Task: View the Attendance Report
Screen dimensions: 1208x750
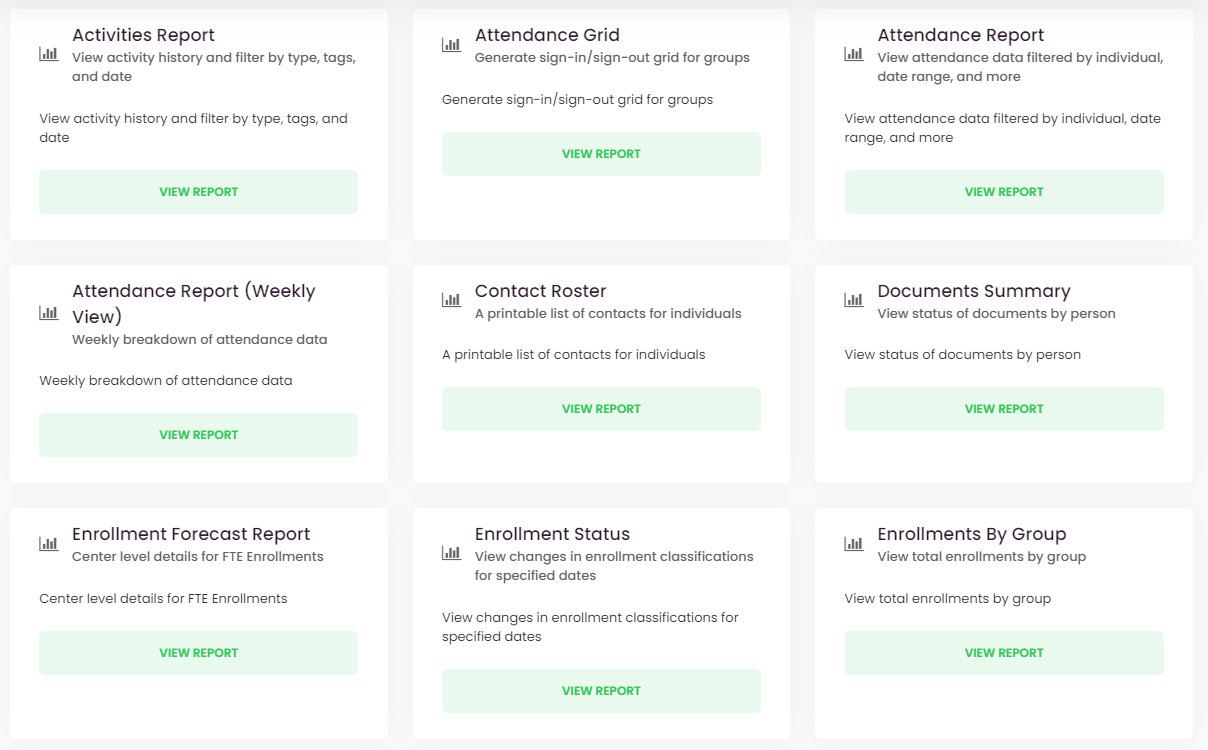Action: pyautogui.click(x=1004, y=192)
